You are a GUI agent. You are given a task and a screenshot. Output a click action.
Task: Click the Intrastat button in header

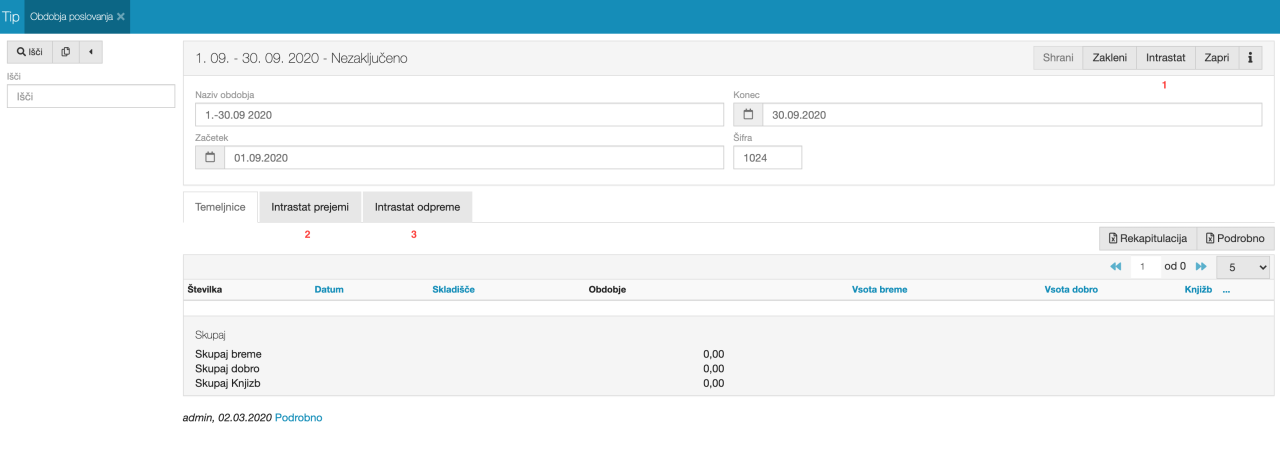1166,58
